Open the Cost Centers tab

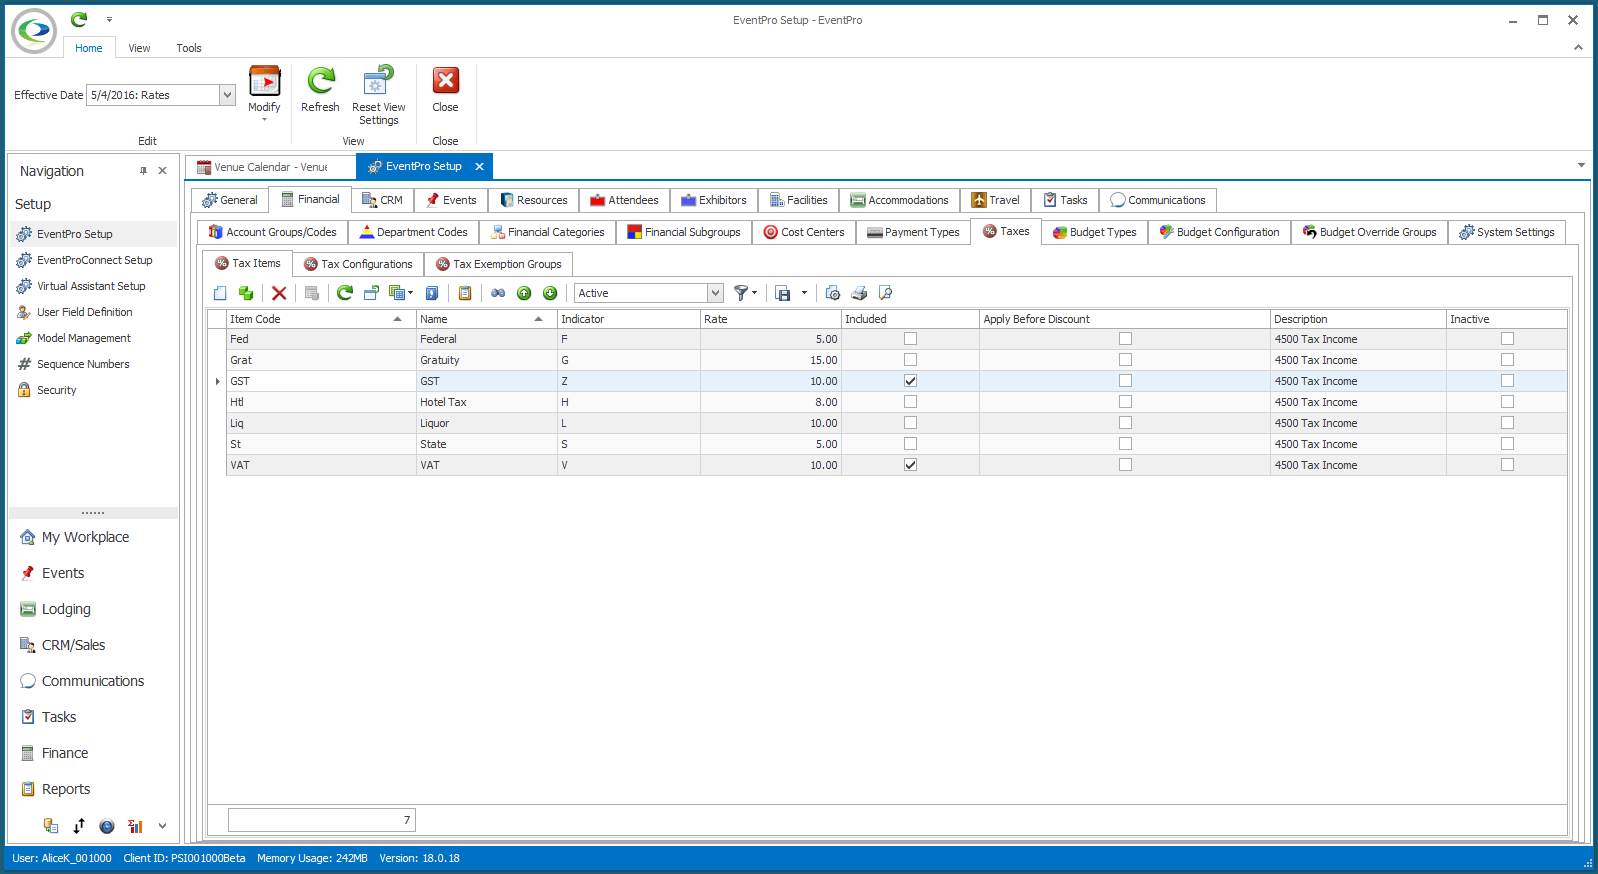(x=804, y=232)
